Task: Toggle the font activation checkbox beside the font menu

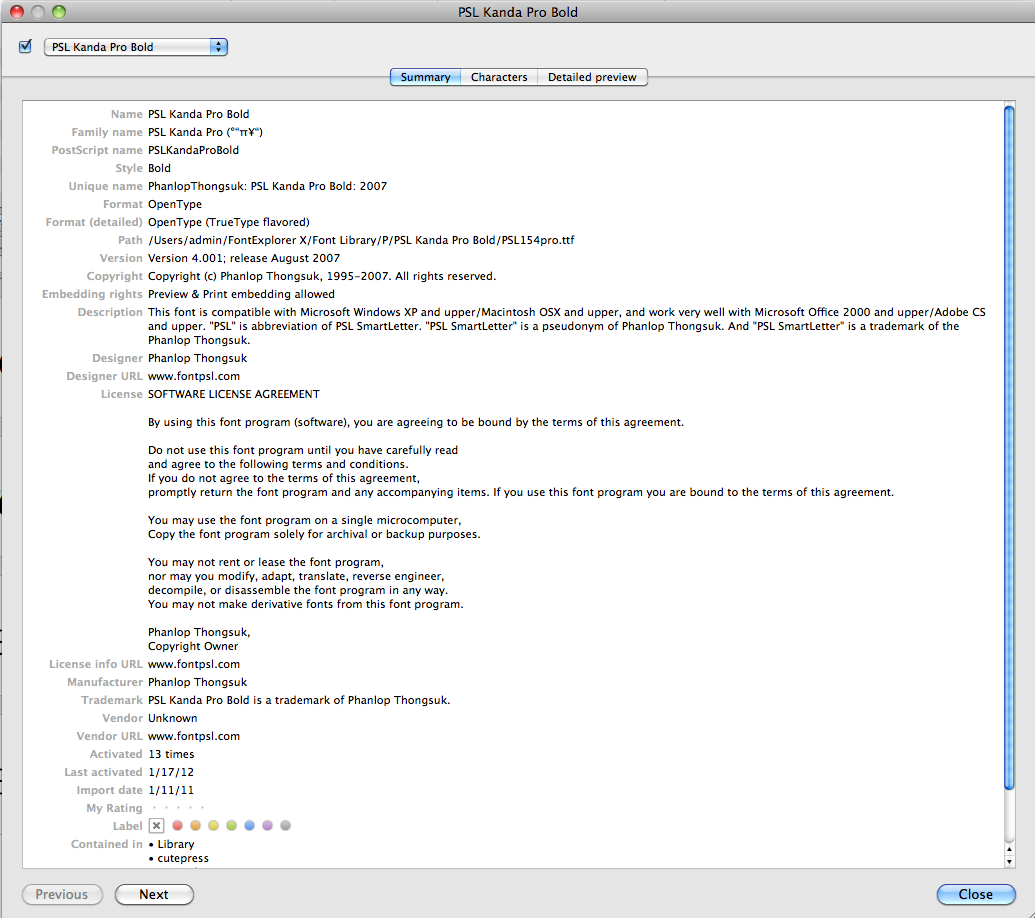Action: click(26, 46)
